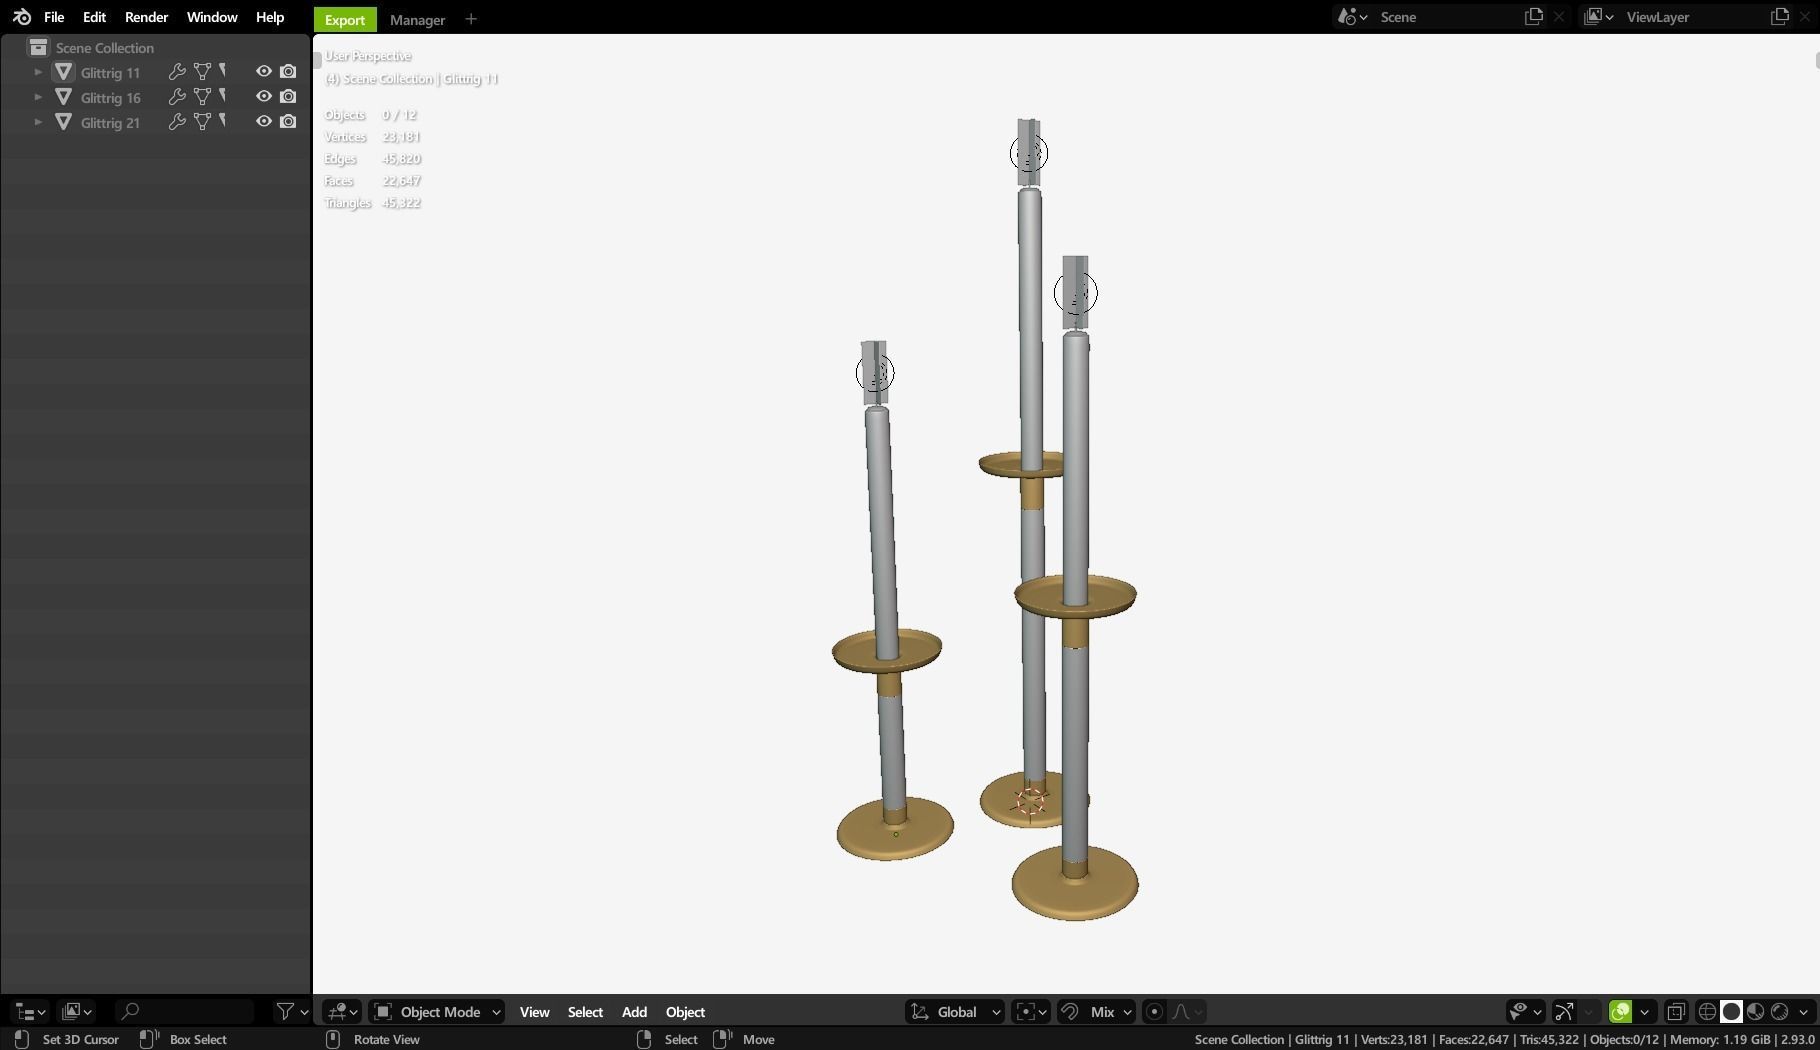Select Scene Collection in the outliner
This screenshot has width=1820, height=1050.
tap(104, 47)
